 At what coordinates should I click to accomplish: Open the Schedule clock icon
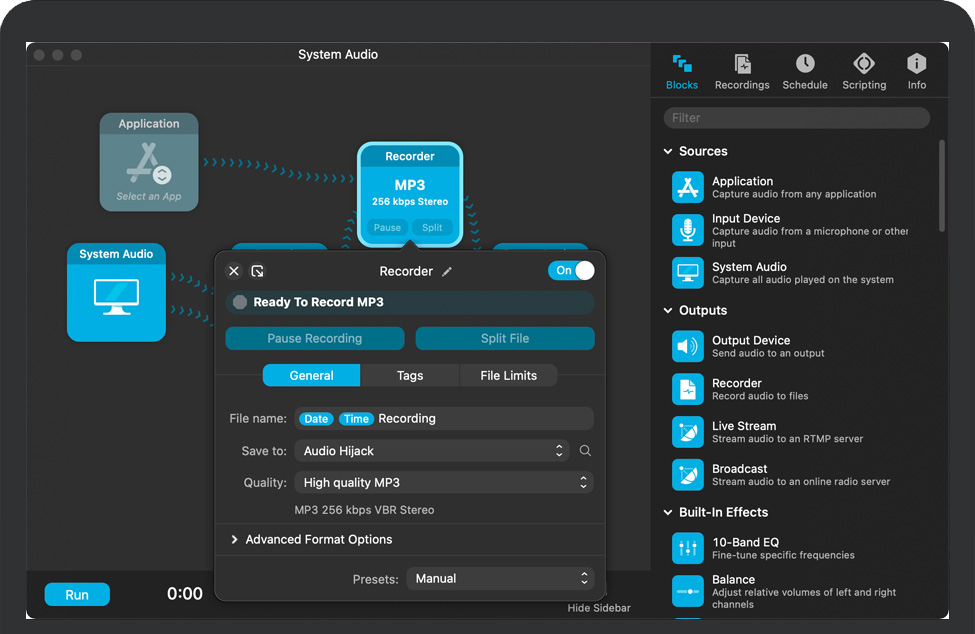(804, 65)
